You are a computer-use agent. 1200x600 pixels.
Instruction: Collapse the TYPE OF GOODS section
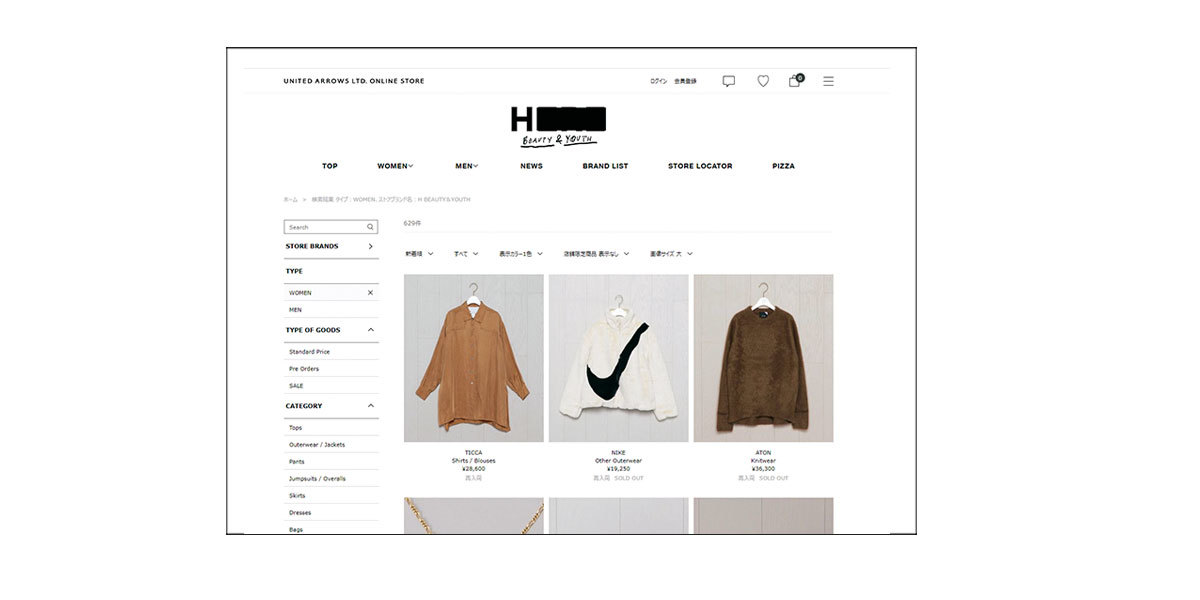pos(370,330)
